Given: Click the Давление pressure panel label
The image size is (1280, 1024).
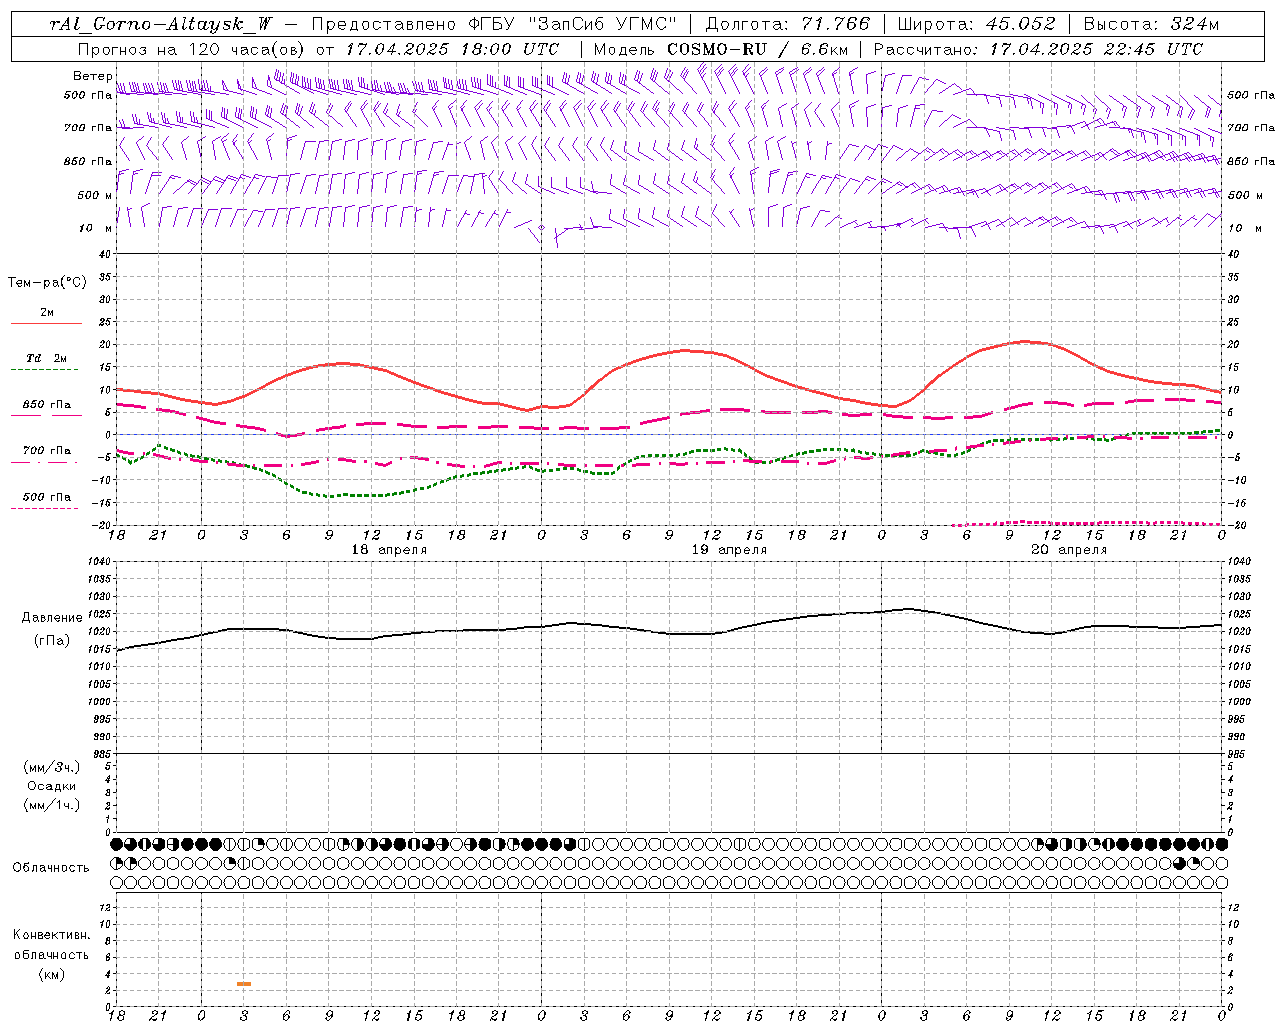Looking at the screenshot, I should (x=52, y=618).
